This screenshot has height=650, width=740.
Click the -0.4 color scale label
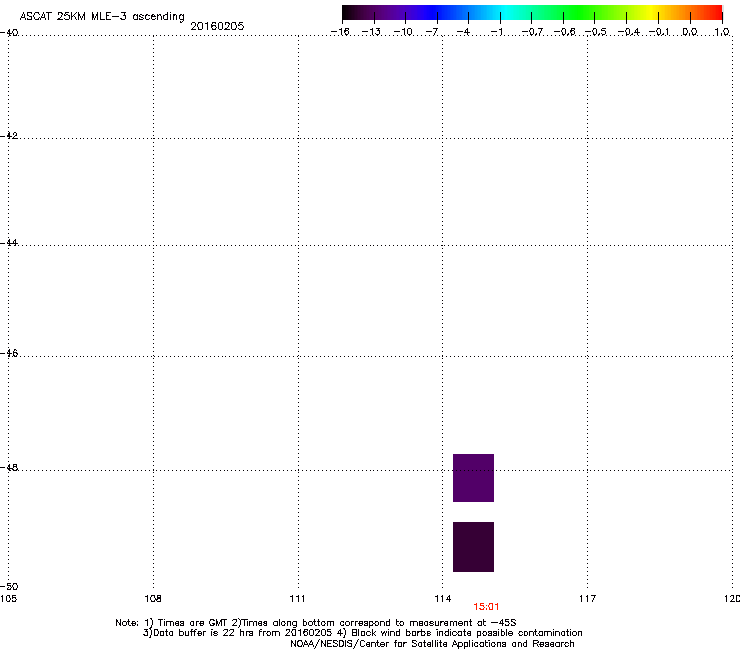point(629,32)
